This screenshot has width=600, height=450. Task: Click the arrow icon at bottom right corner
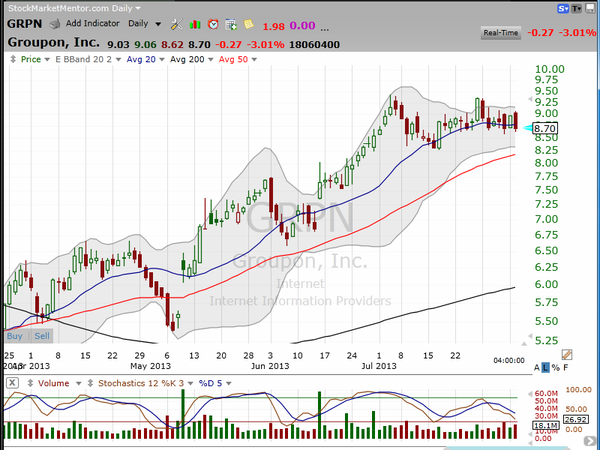click(x=589, y=441)
